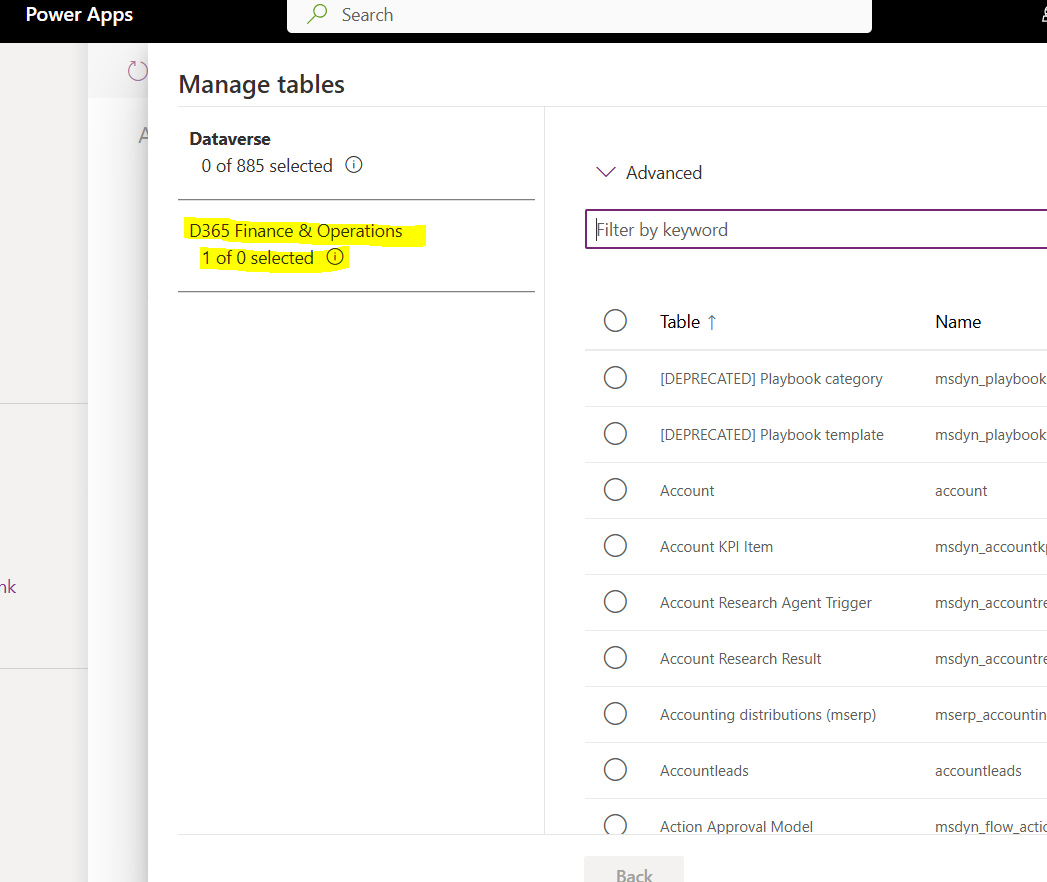Click the refresh icon left of Manage tables
The height and width of the screenshot is (882, 1047).
coord(138,71)
